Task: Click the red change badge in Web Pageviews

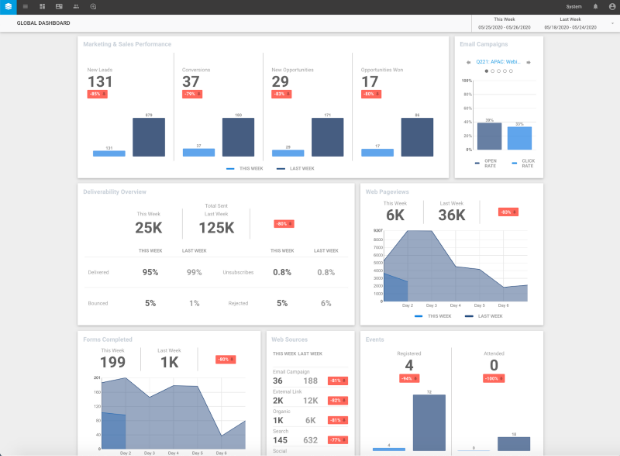Action: 508,212
